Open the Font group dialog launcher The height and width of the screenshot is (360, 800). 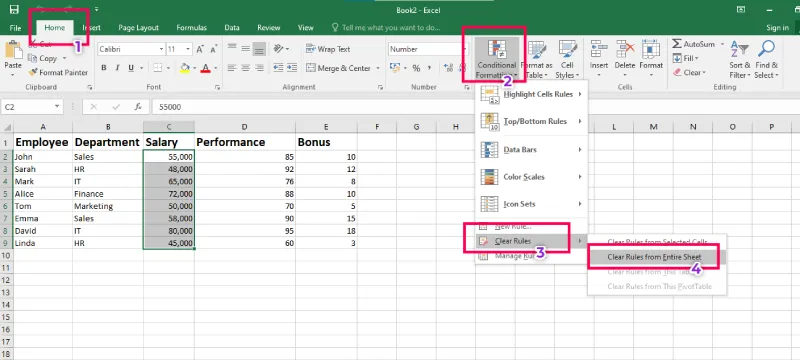(x=217, y=88)
